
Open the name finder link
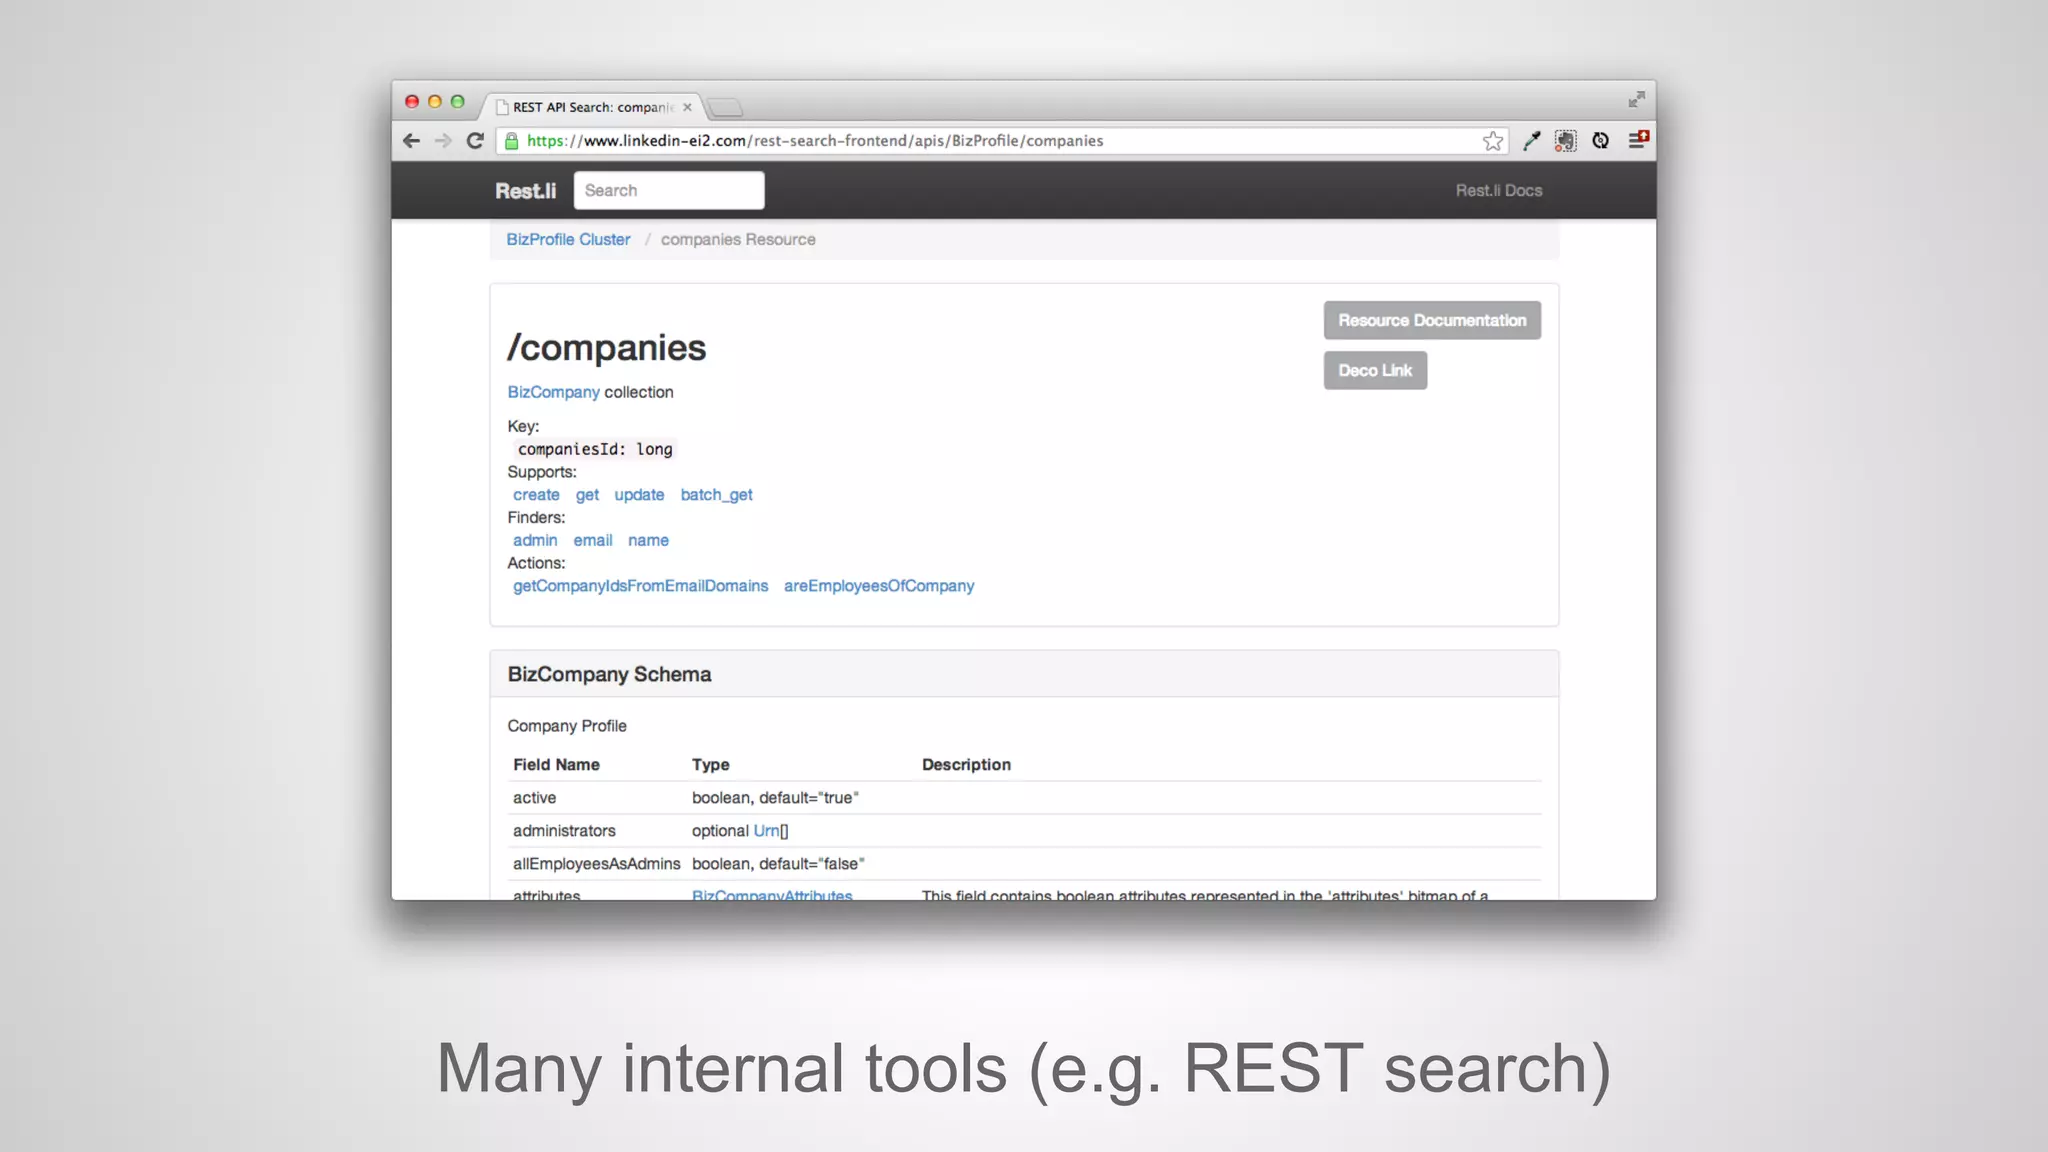648,540
